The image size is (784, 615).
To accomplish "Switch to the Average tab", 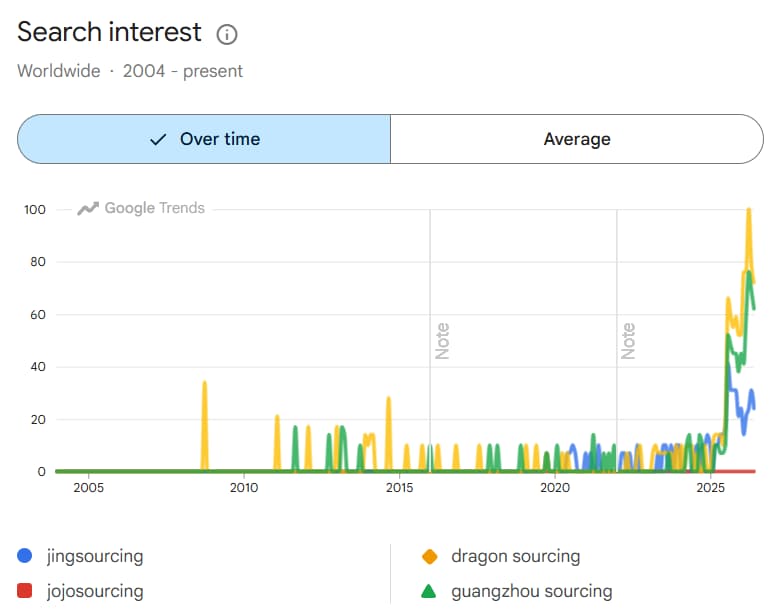I will [x=577, y=139].
